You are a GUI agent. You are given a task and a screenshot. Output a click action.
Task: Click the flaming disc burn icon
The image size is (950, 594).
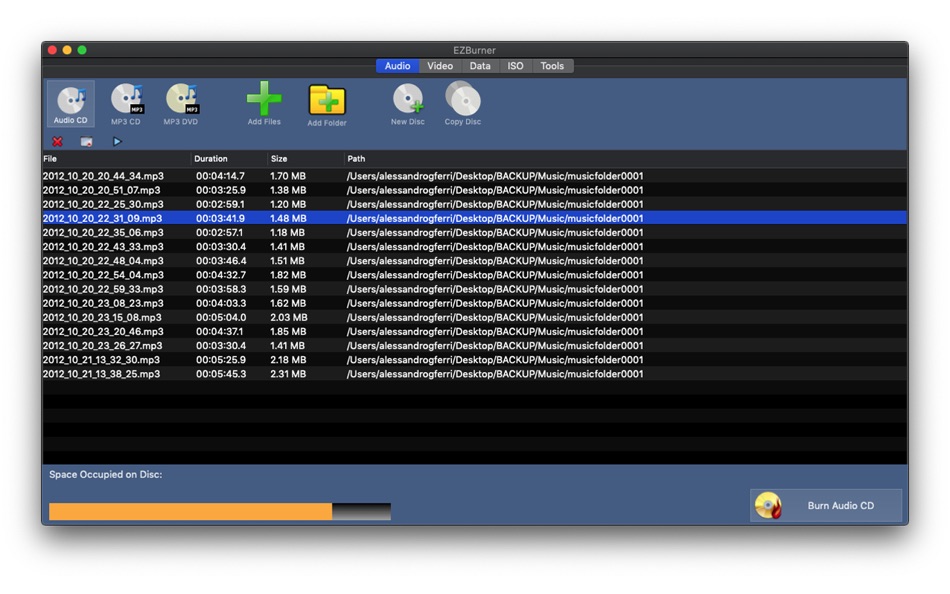point(769,506)
